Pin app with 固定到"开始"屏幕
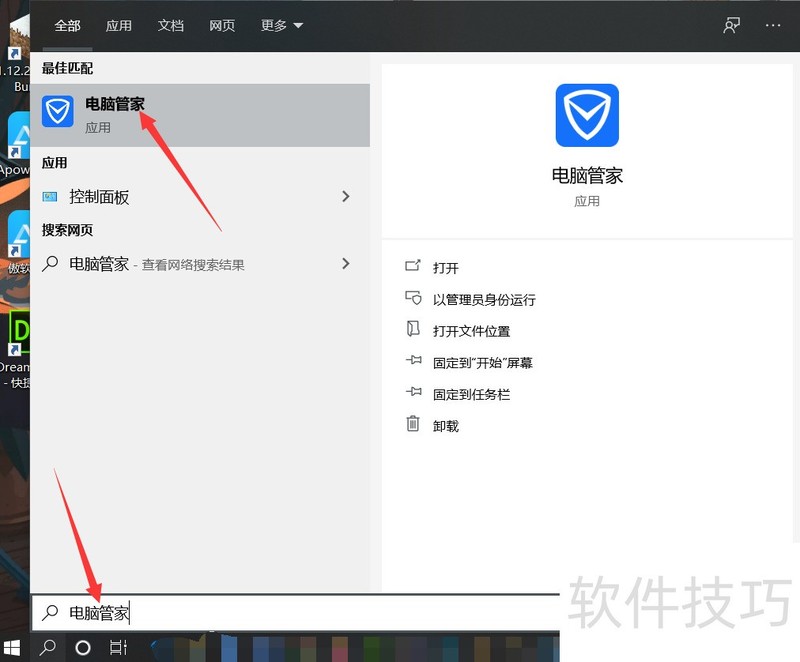The image size is (800, 662). (483, 363)
